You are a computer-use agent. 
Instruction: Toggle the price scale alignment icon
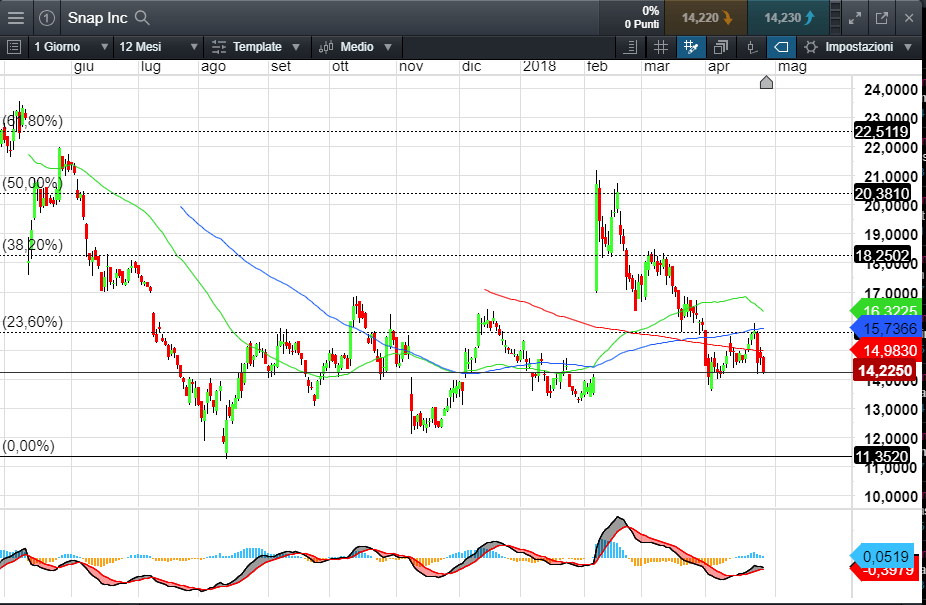coord(630,47)
